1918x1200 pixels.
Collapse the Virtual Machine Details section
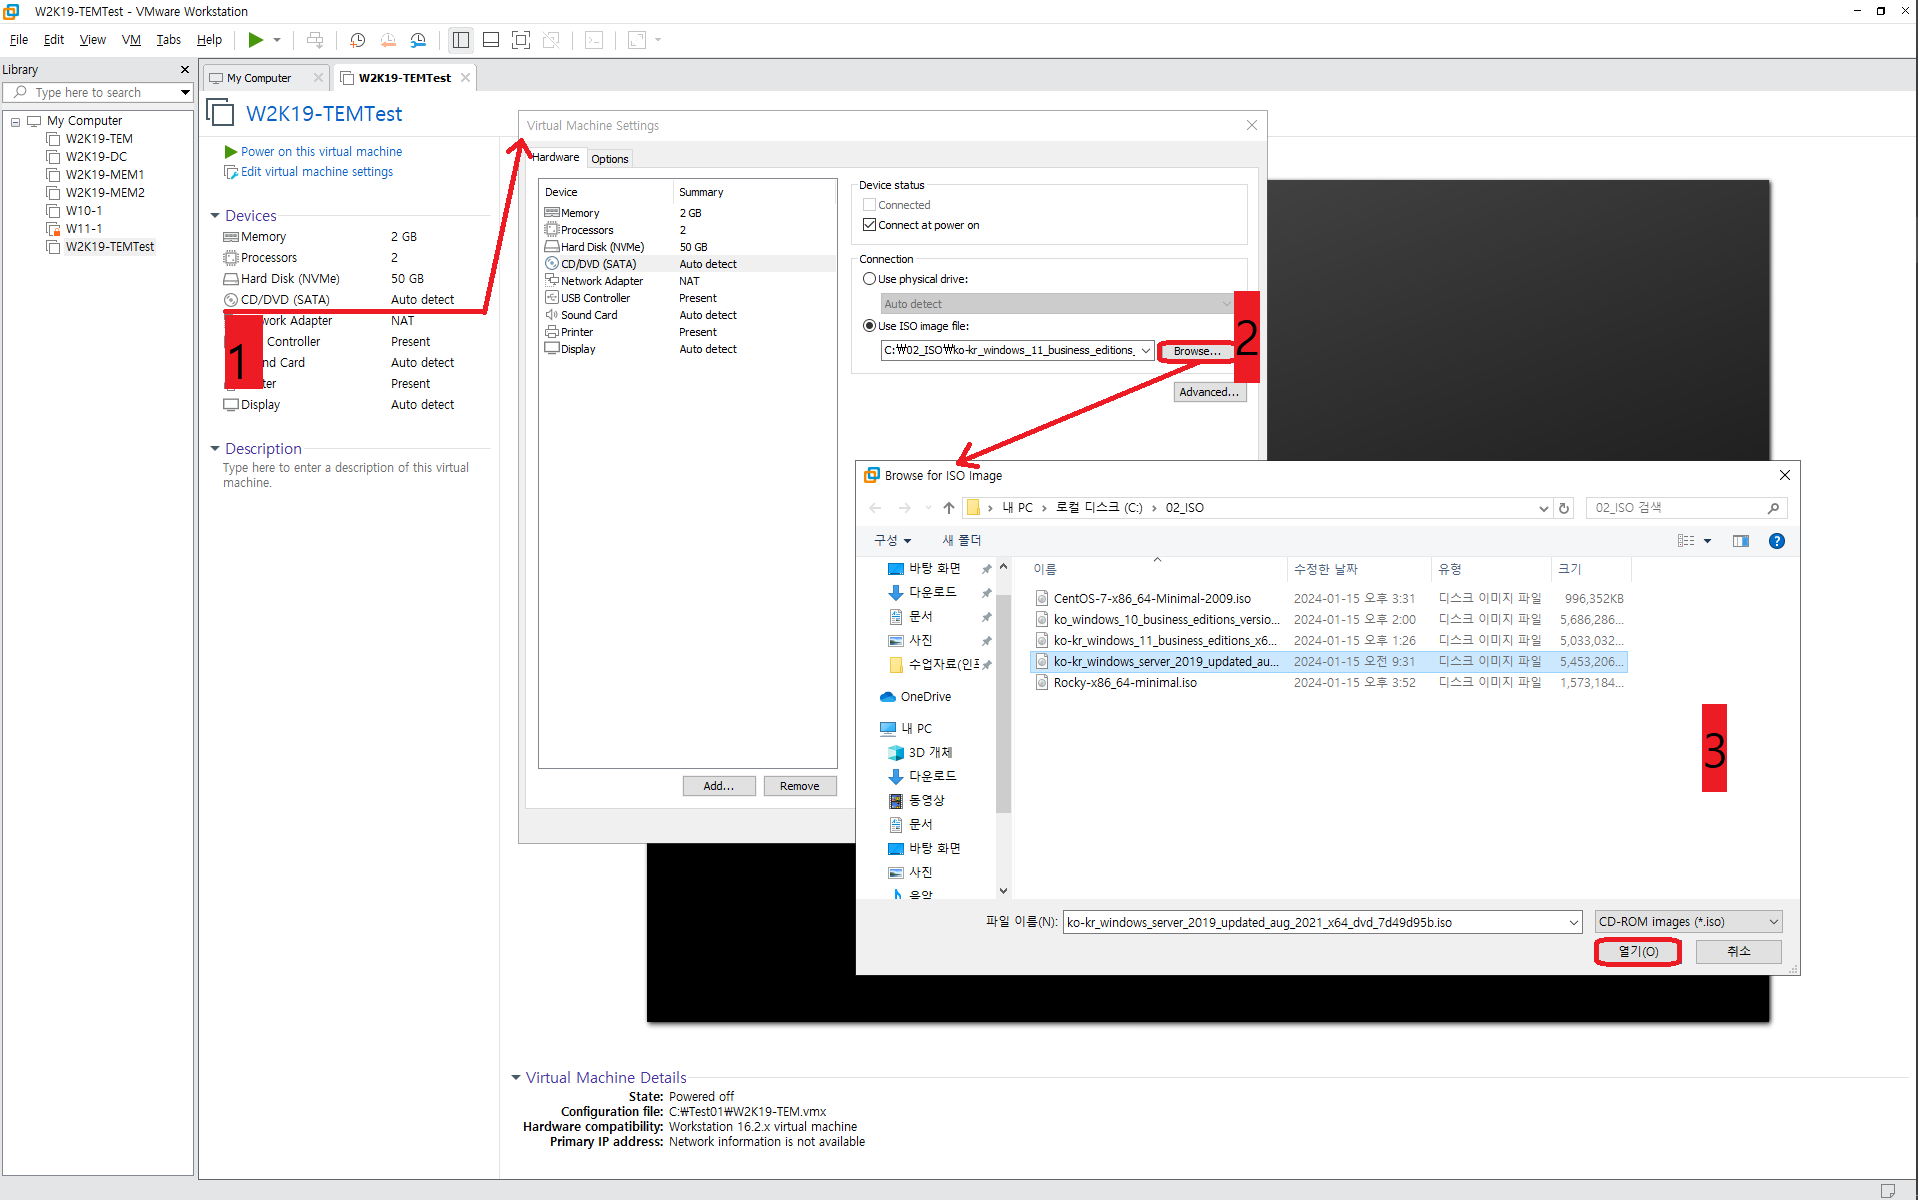(516, 1077)
